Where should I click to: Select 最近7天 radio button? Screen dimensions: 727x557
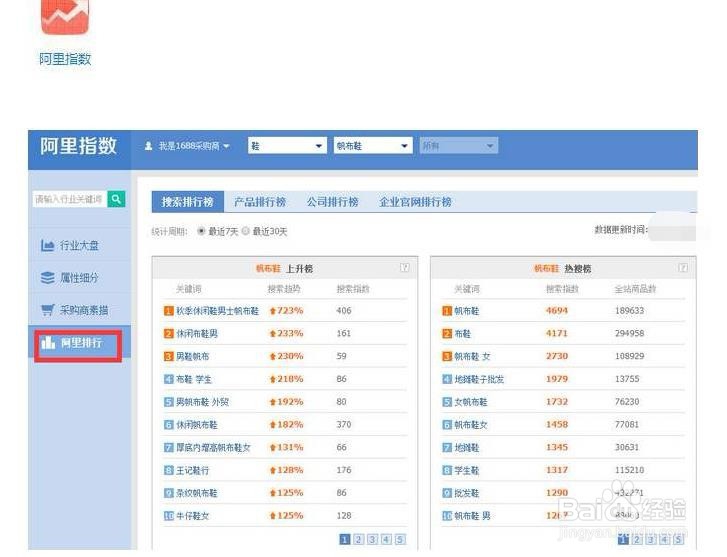pyautogui.click(x=201, y=230)
